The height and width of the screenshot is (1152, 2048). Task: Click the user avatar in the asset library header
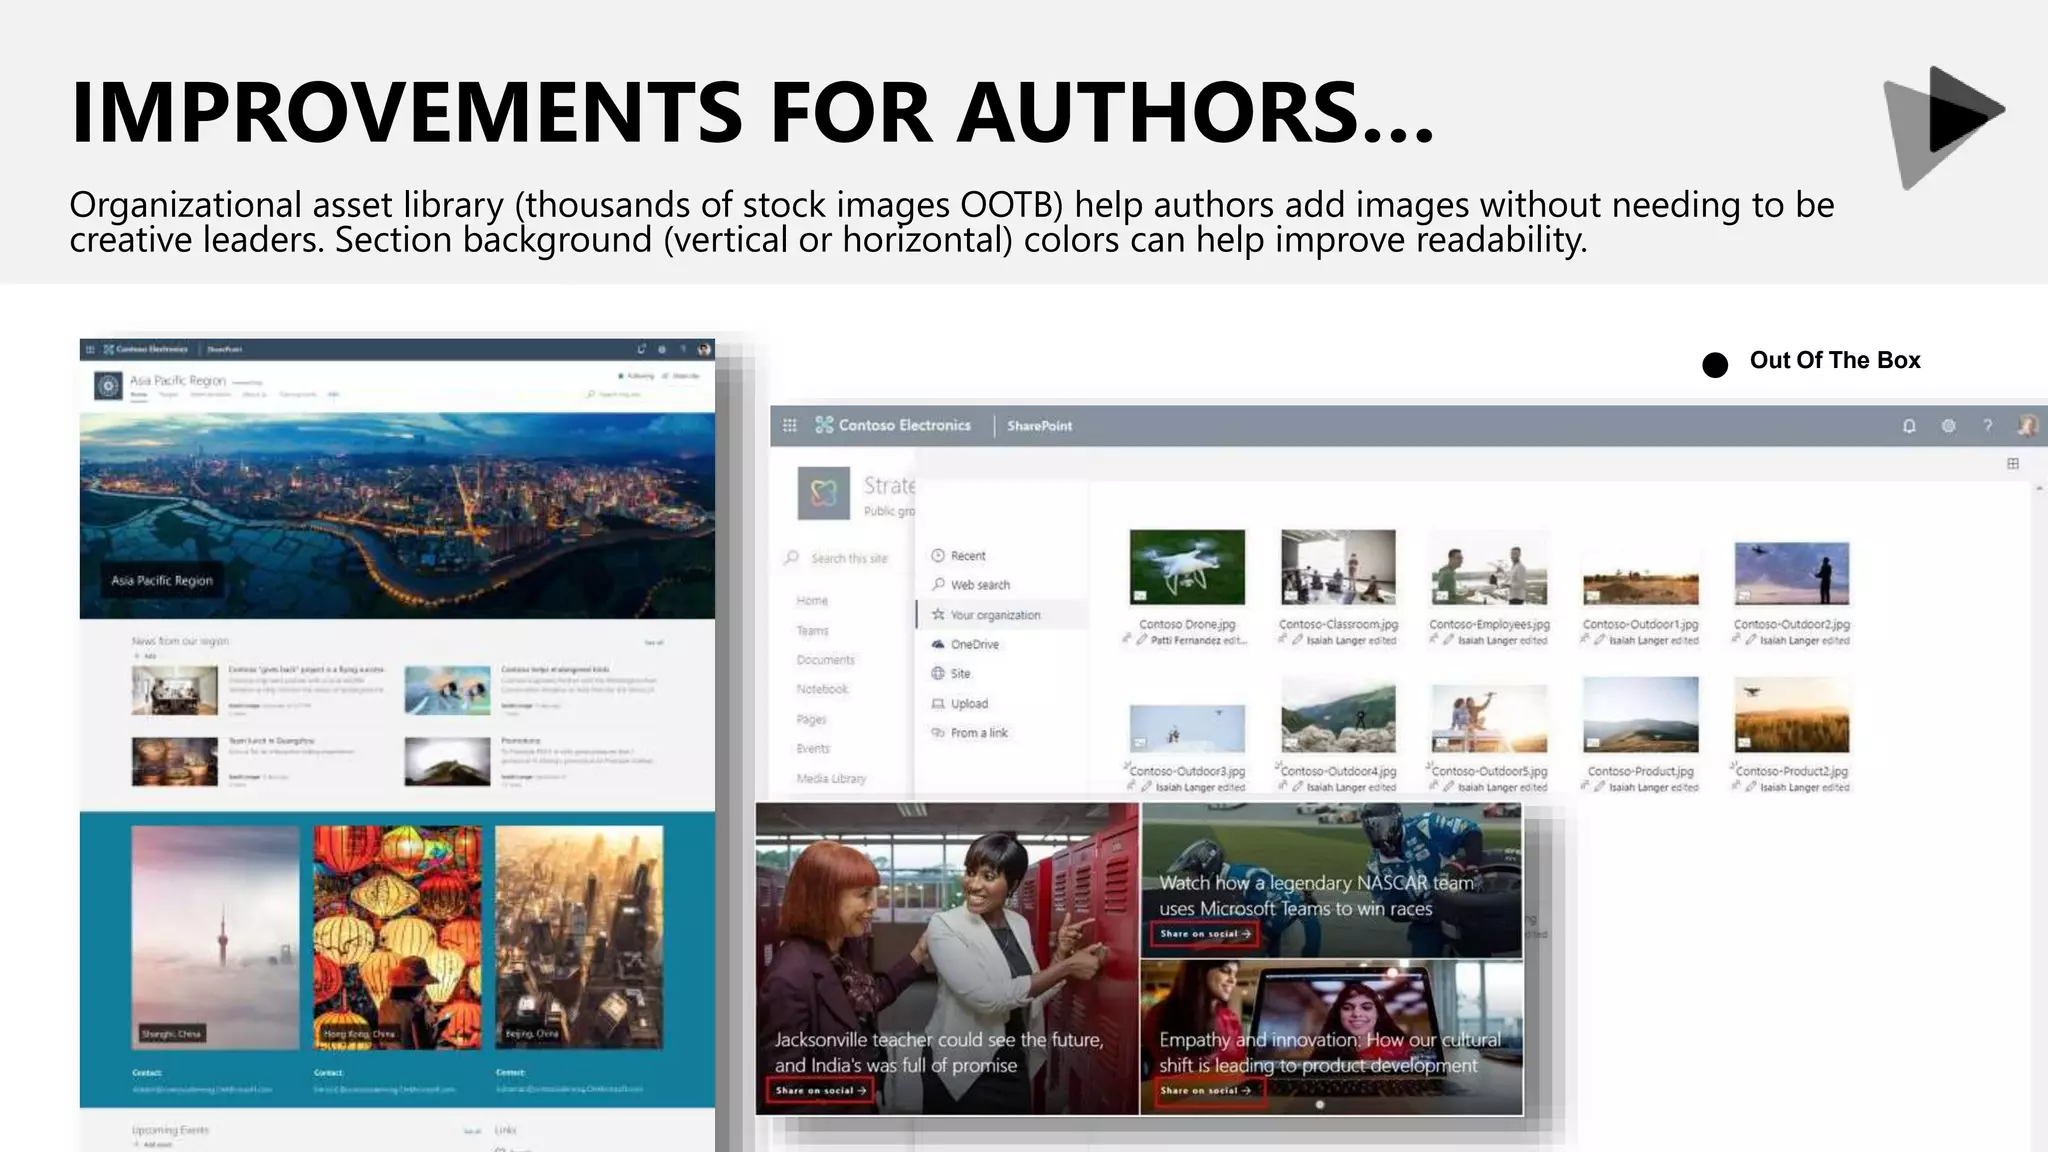[2026, 426]
